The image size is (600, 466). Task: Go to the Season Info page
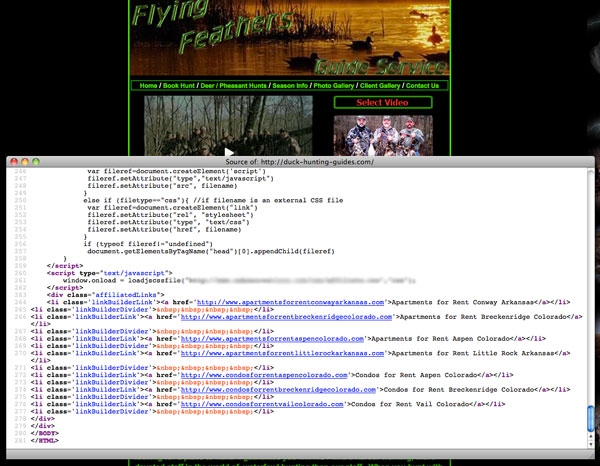(x=290, y=86)
